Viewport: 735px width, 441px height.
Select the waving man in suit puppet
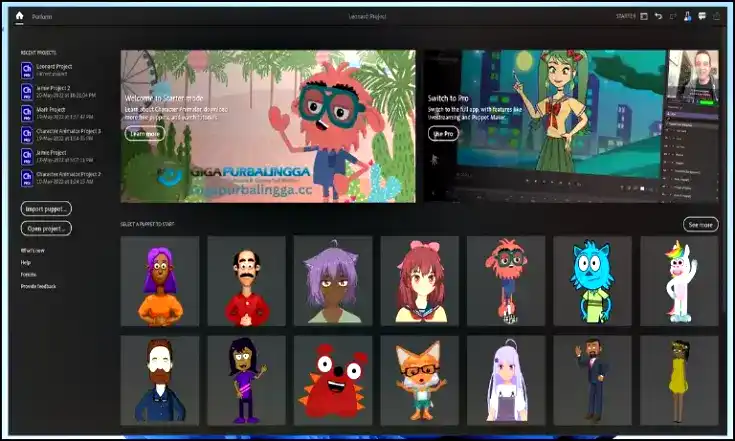pos(592,381)
